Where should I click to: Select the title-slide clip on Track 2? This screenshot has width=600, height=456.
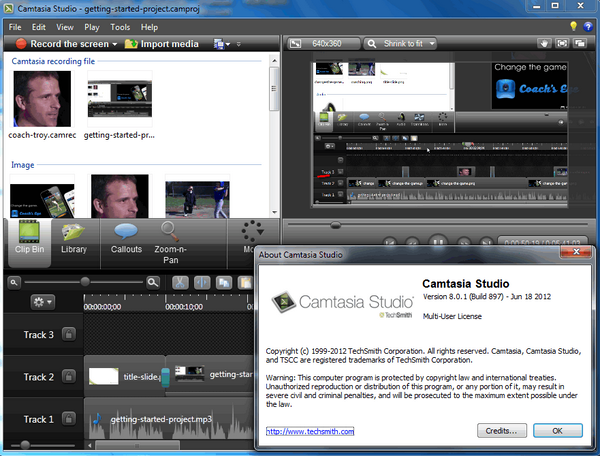[x=124, y=376]
